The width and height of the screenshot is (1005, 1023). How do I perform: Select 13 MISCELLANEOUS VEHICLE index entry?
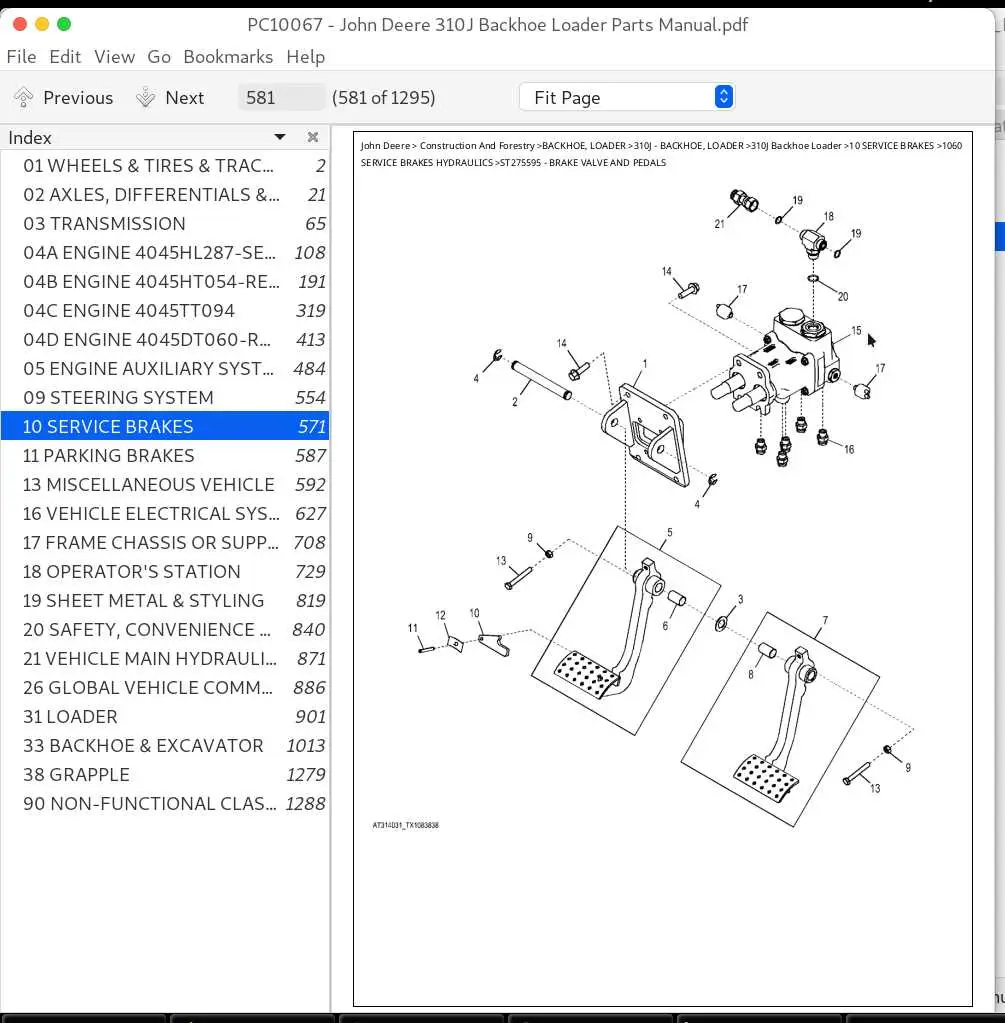pyautogui.click(x=165, y=485)
